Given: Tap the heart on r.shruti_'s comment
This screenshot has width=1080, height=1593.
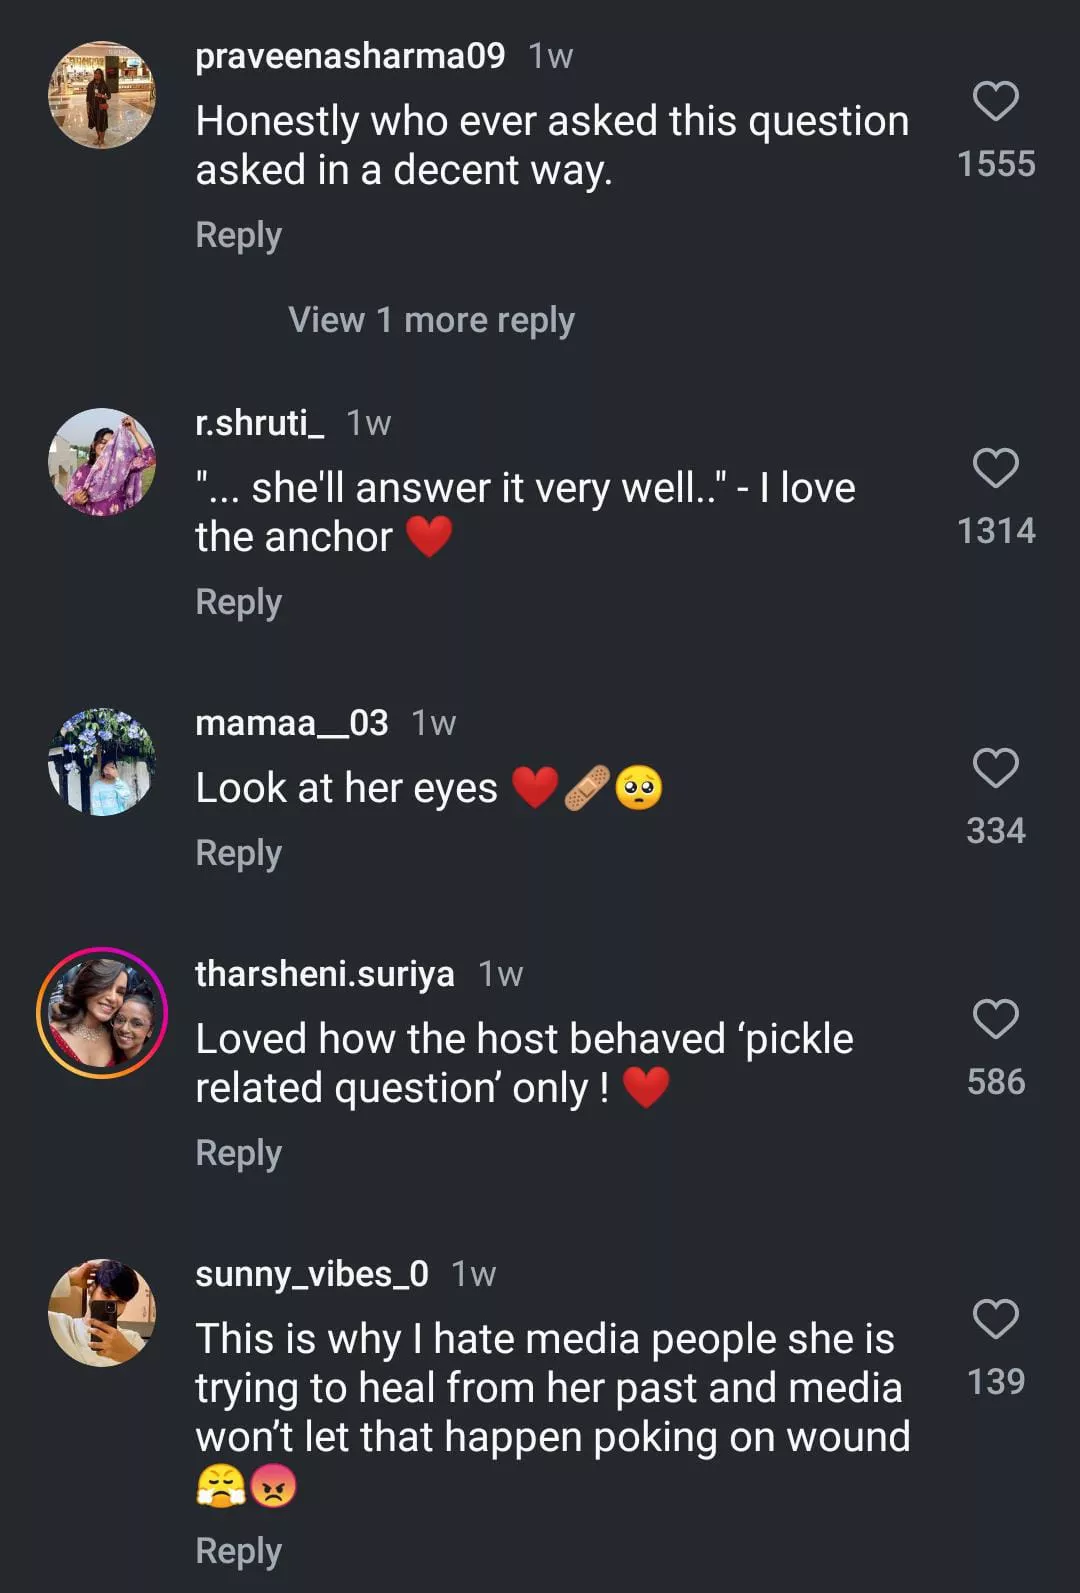Looking at the screenshot, I should coord(995,468).
